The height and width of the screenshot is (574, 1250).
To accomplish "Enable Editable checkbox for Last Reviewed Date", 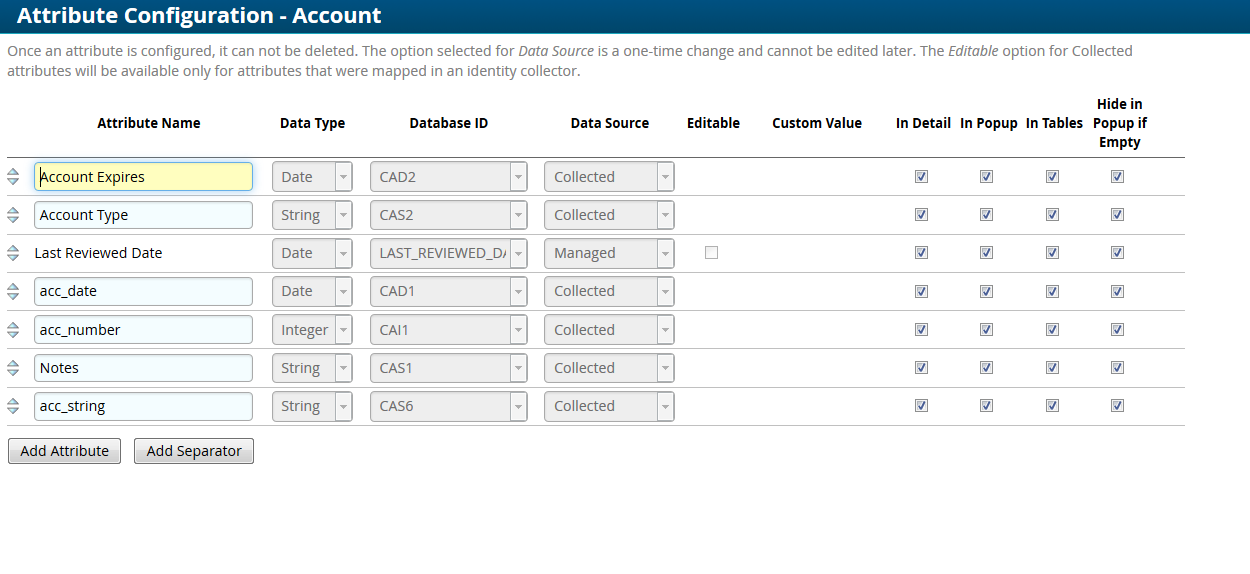I will point(711,253).
